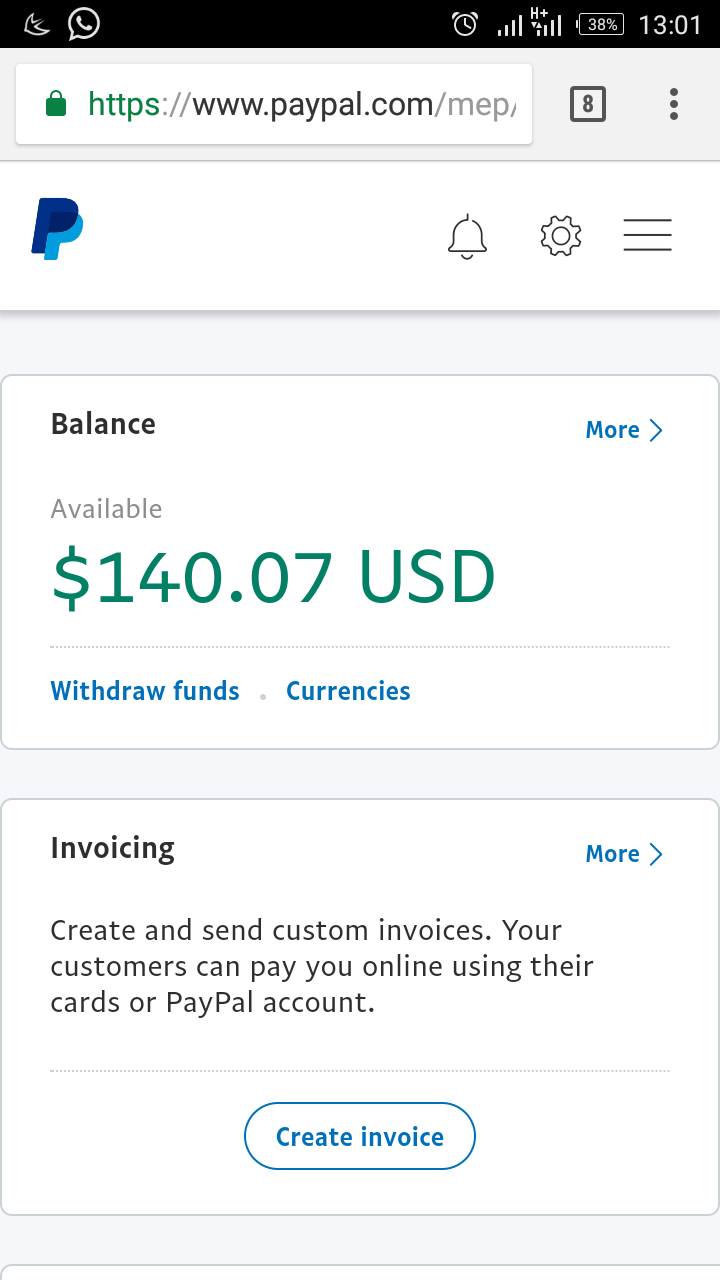Screen dimensions: 720x1280
Task: Open the browser tab switcher showing 8
Action: [587, 104]
